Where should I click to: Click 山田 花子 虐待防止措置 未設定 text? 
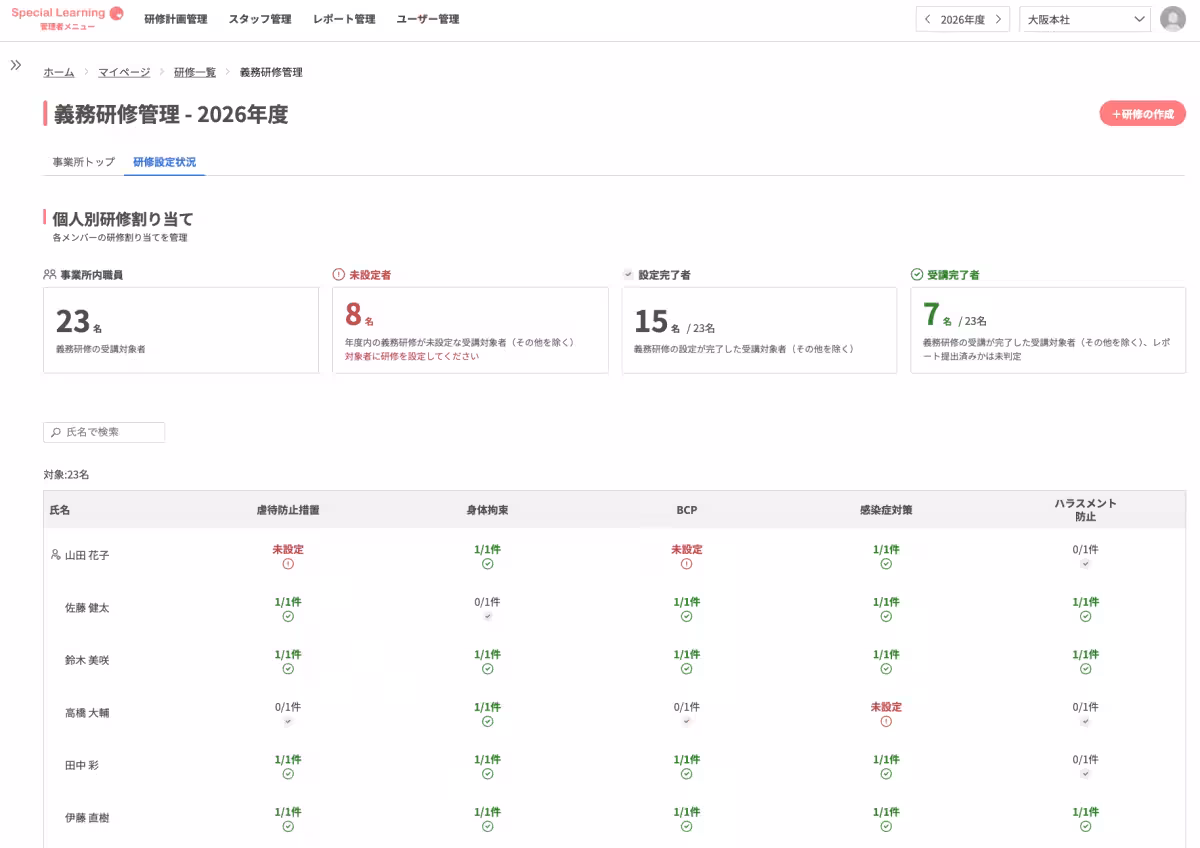[288, 549]
